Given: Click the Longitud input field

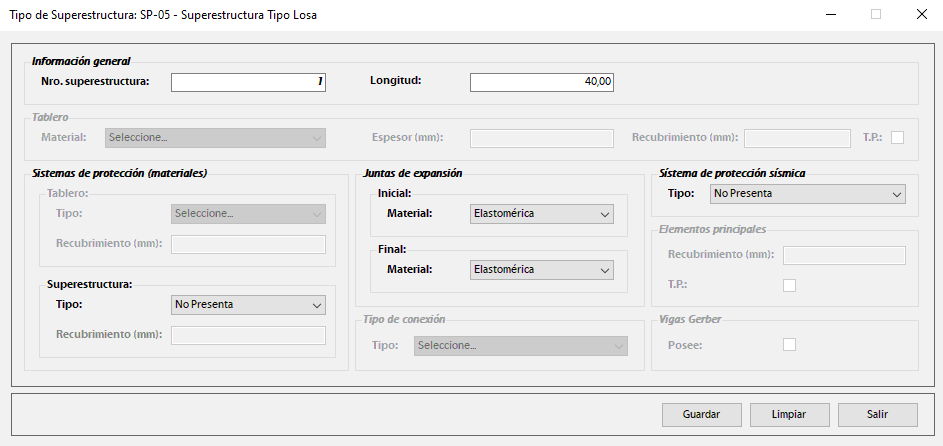Looking at the screenshot, I should point(541,82).
